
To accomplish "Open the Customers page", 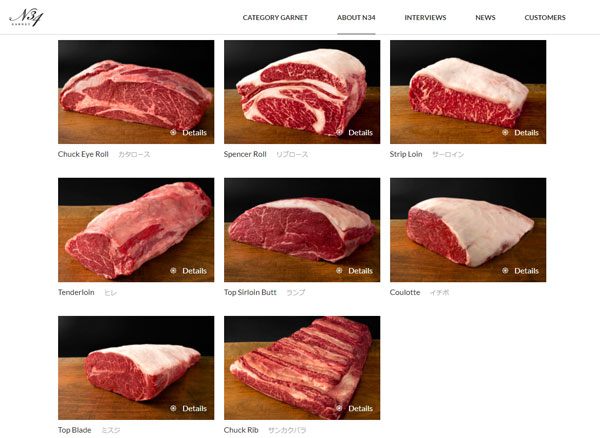I will [545, 18].
